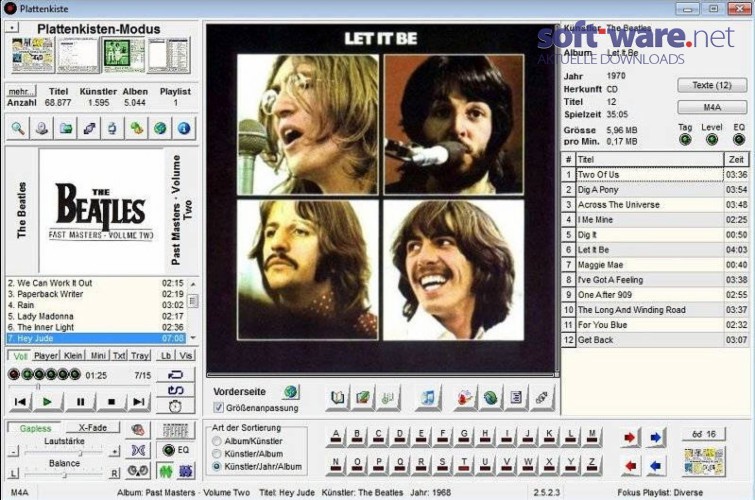The image size is (755, 500).
Task: Select 'Across The Universe' in track list
Action: [x=655, y=205]
